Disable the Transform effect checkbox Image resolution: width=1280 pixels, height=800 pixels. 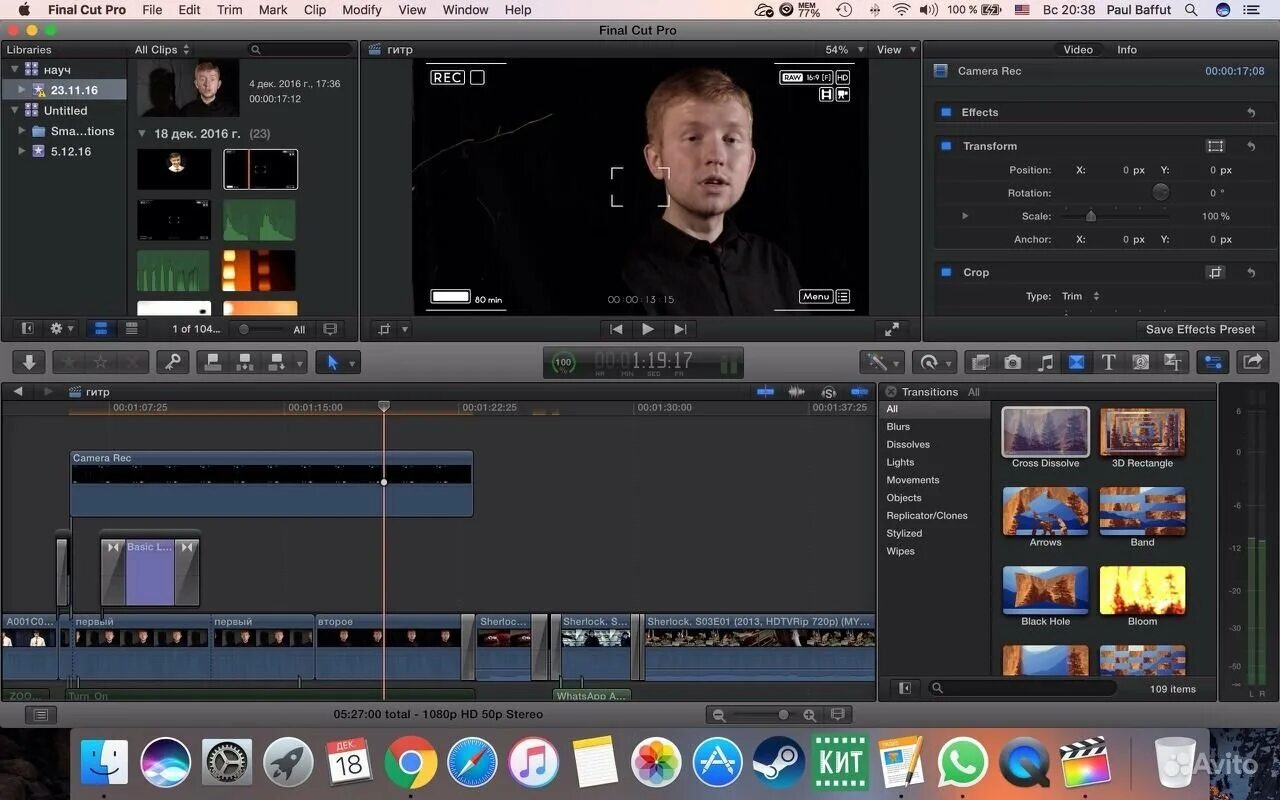pos(946,146)
